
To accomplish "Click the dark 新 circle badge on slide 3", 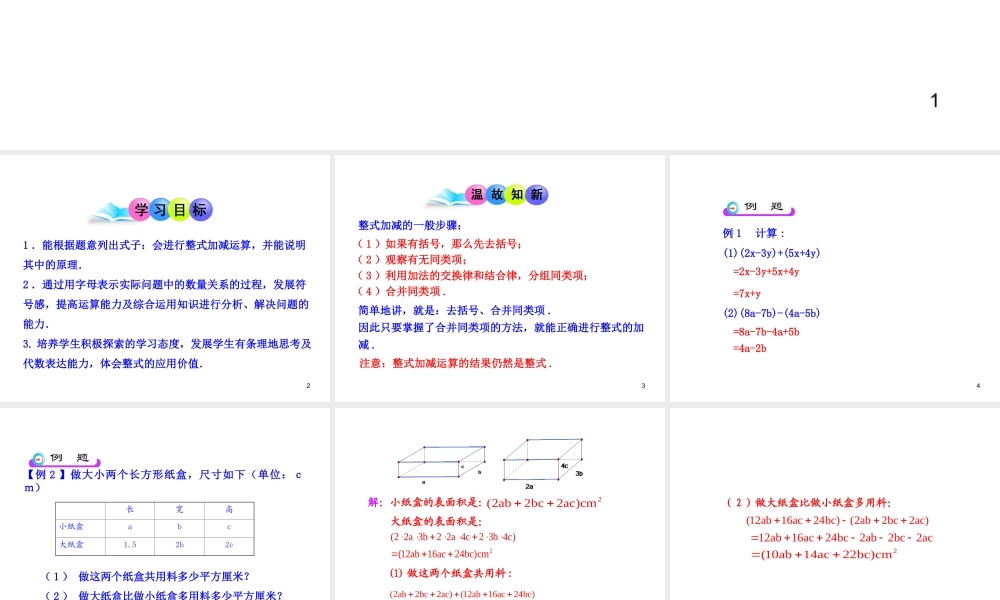I will [x=537, y=195].
